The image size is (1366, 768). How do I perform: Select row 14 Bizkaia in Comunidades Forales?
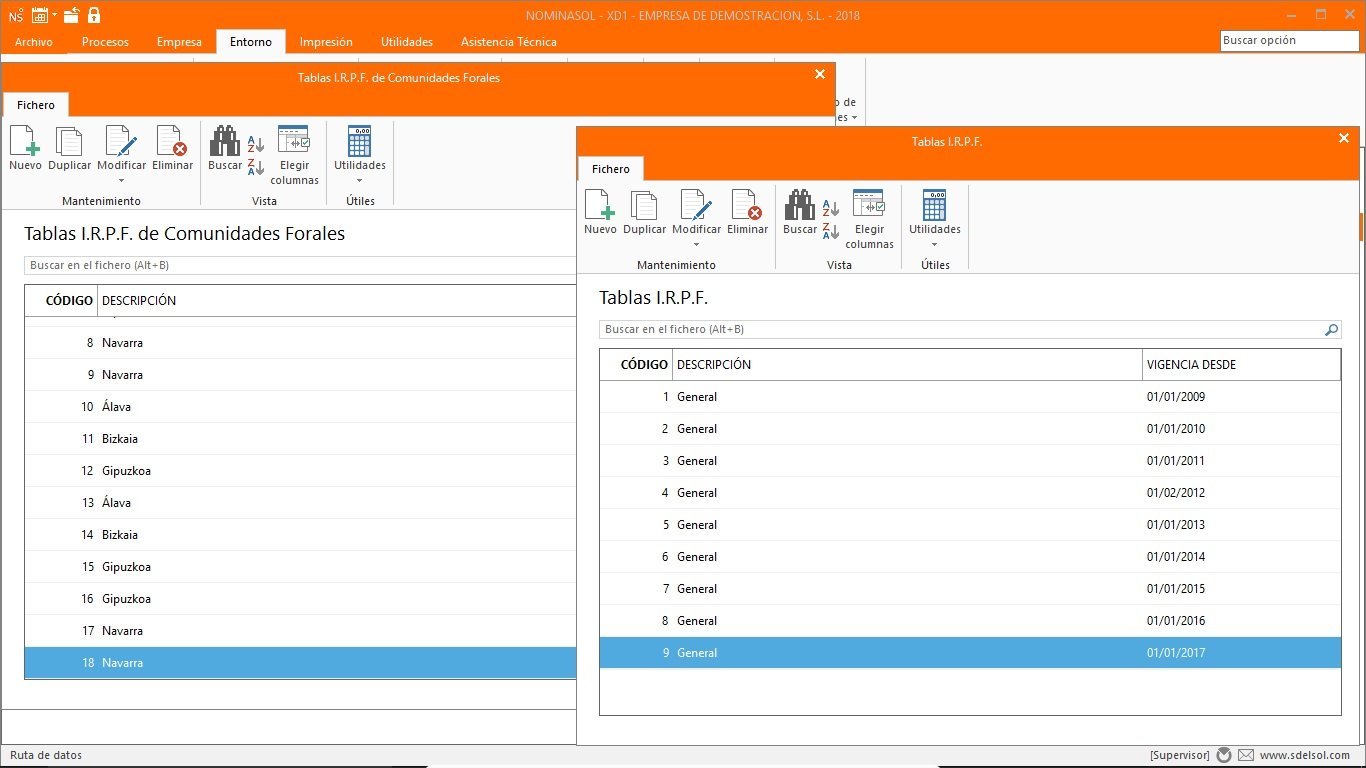click(x=301, y=535)
